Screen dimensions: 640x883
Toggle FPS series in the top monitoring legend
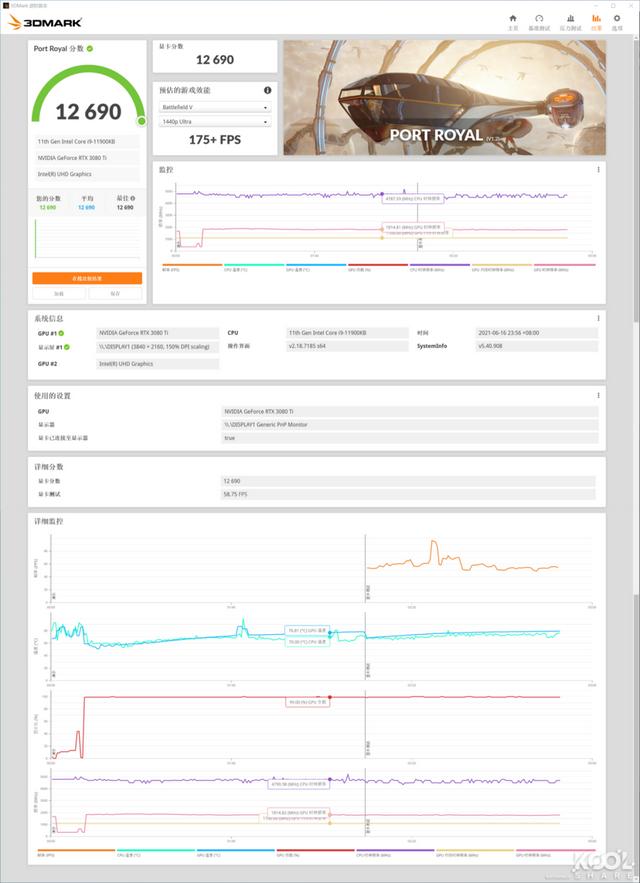[192, 267]
